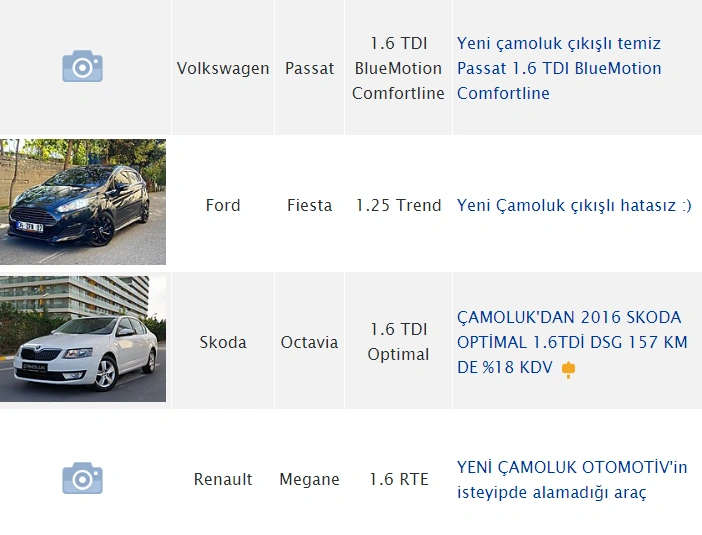702x535 pixels.
Task: Open the dark Ford Fiesta photo thumbnail
Action: [83, 204]
